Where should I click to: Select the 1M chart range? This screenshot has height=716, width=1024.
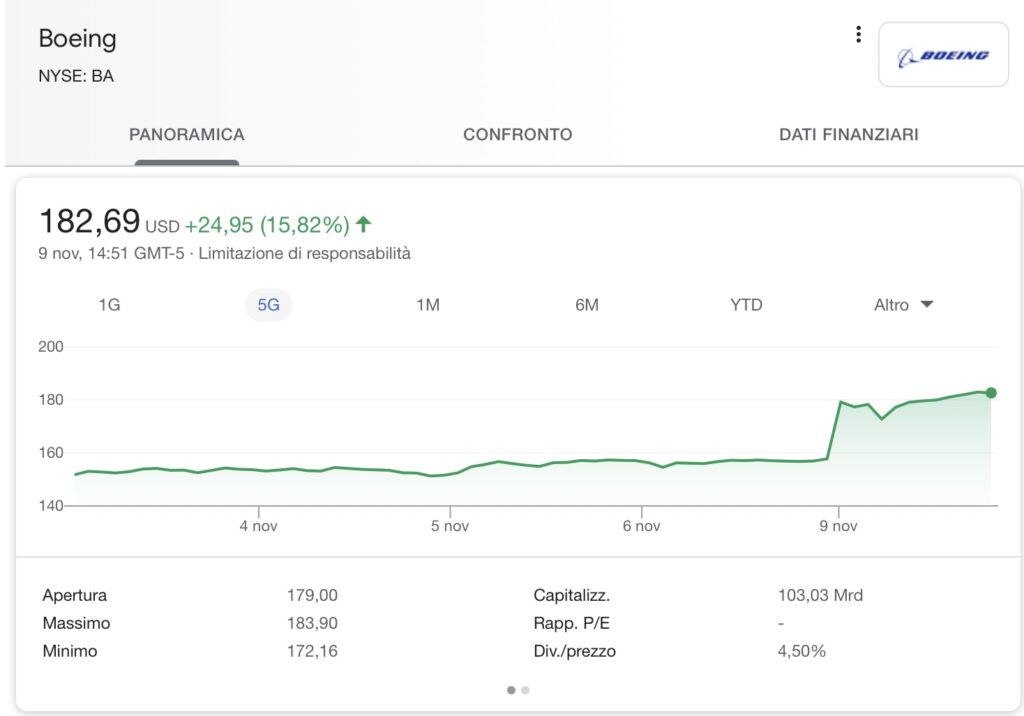tap(428, 305)
